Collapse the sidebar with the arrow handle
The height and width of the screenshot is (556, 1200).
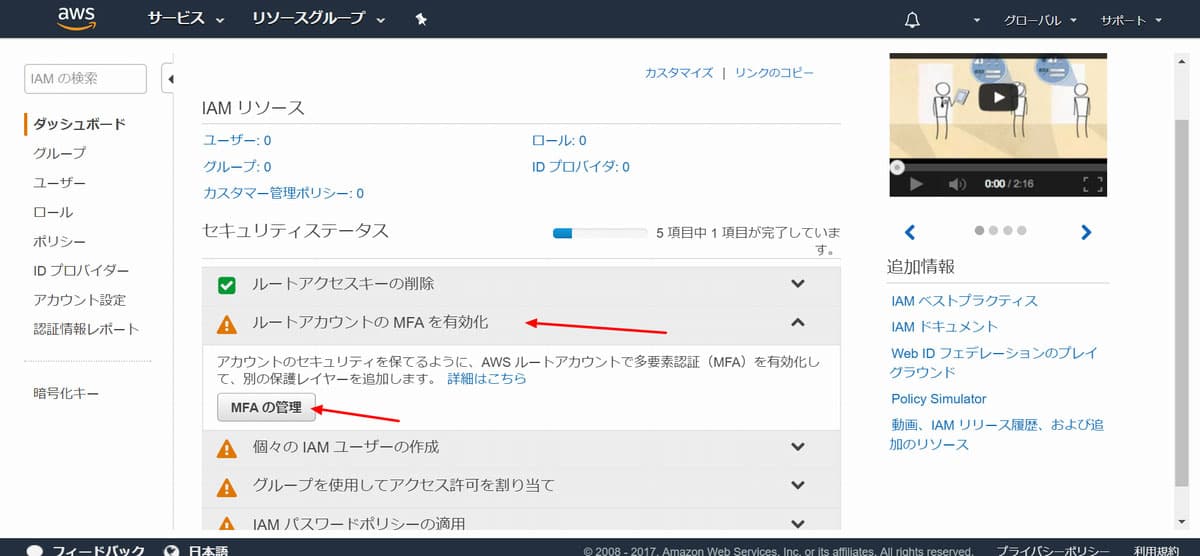pos(168,79)
